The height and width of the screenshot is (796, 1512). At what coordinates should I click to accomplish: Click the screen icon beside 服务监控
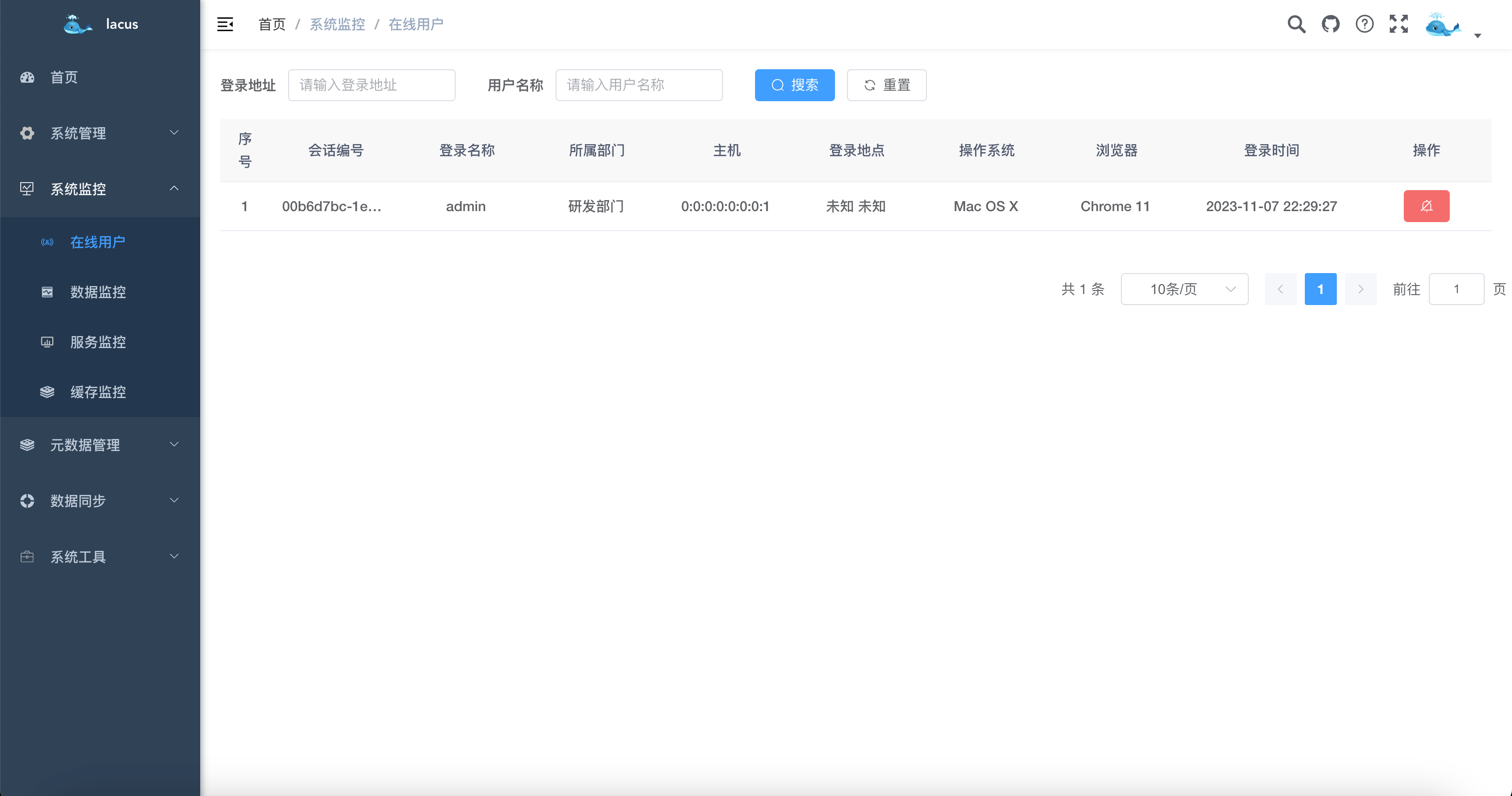click(x=47, y=342)
